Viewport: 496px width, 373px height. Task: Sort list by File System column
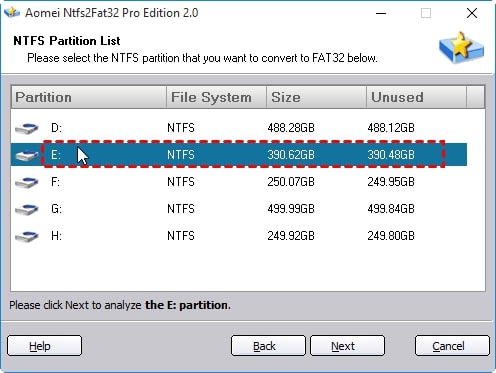pyautogui.click(x=216, y=97)
